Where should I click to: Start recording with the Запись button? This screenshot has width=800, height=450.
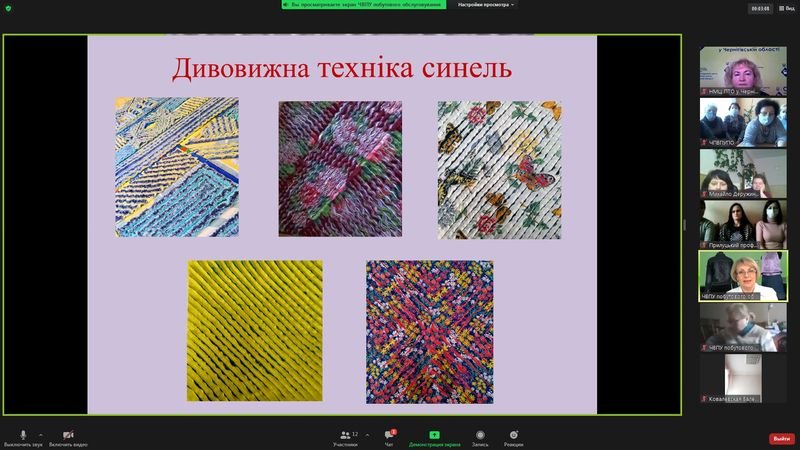coord(480,435)
